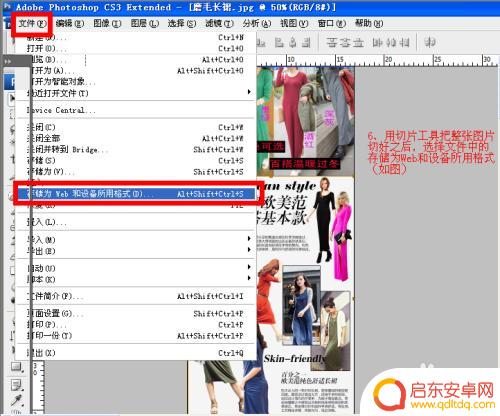
Task: Open the 窗口 (W) menu
Action: (x=332, y=23)
